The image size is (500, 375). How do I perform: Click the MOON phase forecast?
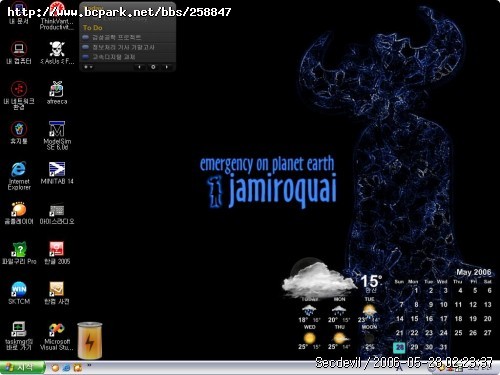369,337
